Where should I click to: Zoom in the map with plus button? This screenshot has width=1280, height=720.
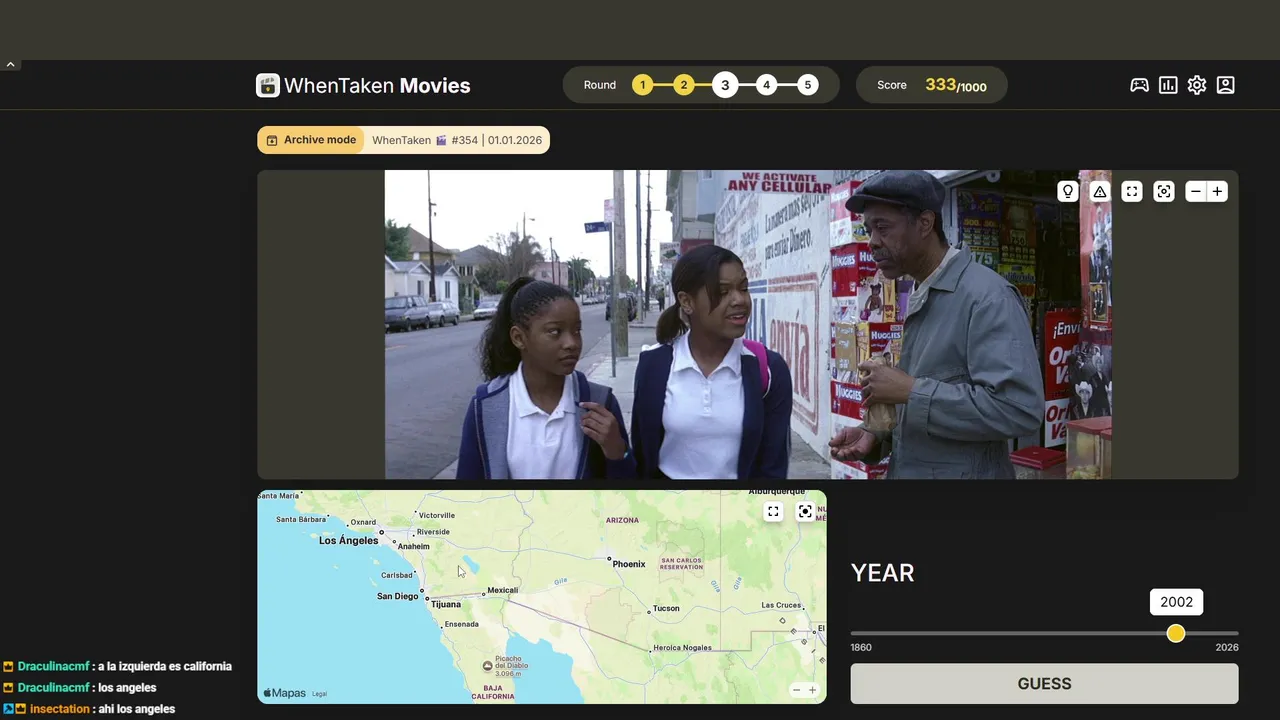(812, 690)
